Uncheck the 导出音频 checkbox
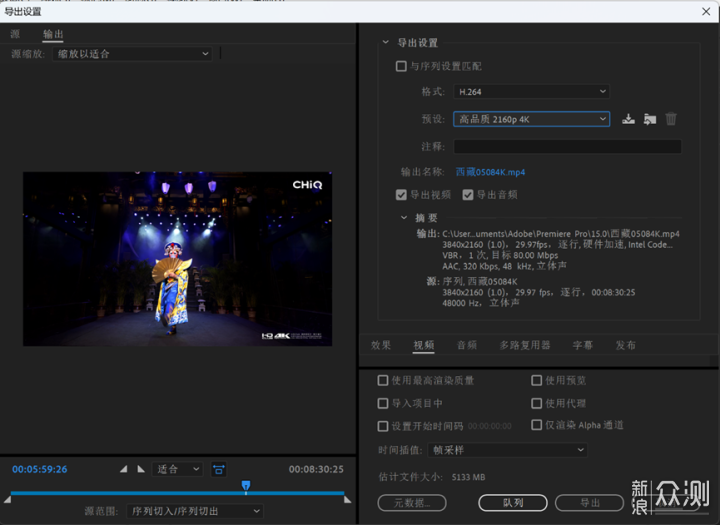Screen dimensions: 720x525 pyautogui.click(x=467, y=195)
